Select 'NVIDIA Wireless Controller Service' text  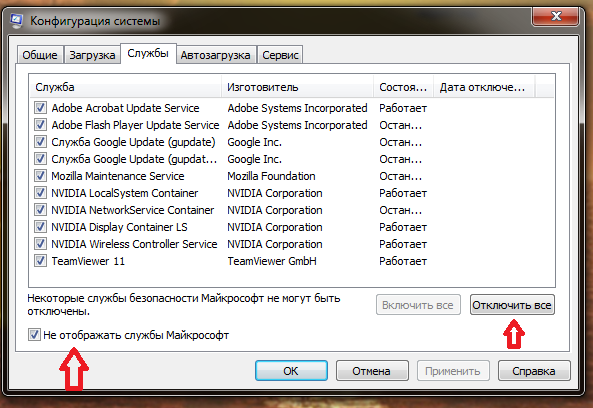click(134, 244)
